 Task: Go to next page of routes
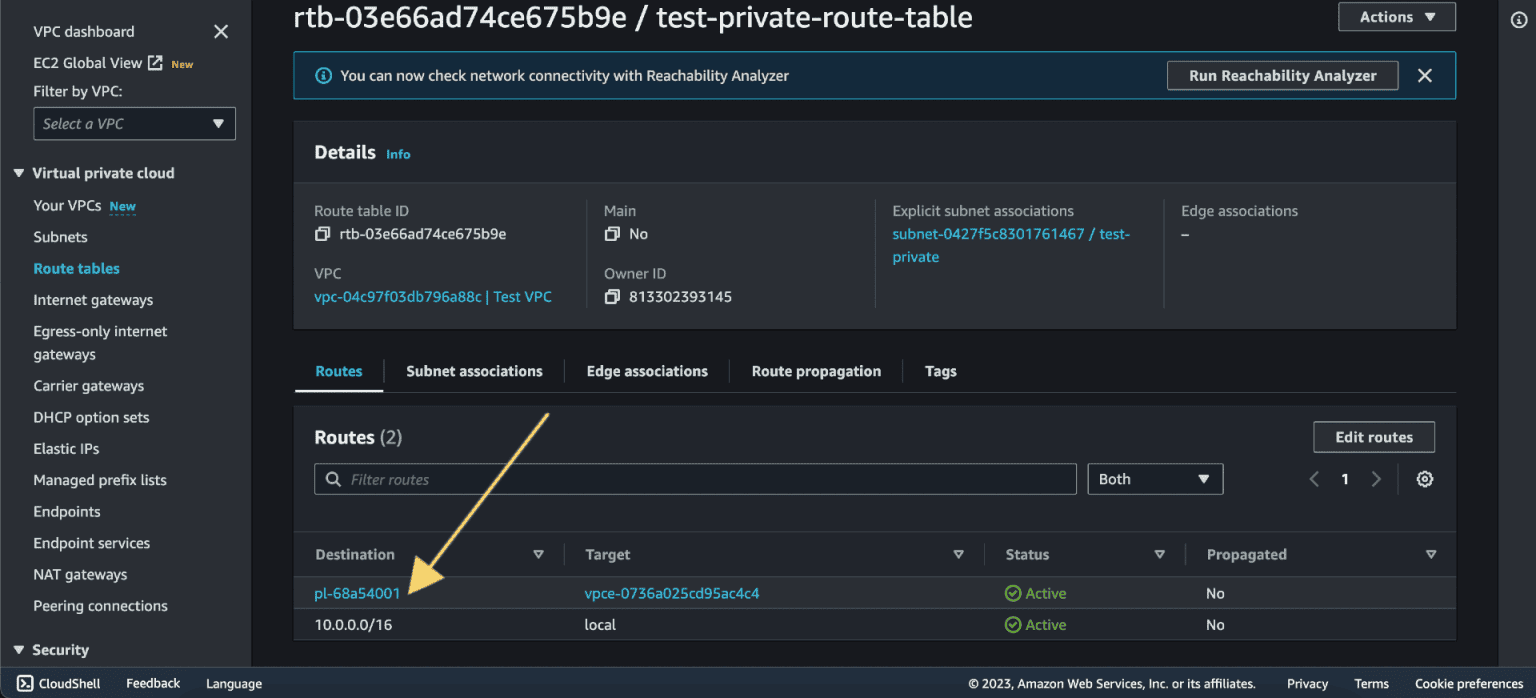[x=1376, y=480]
